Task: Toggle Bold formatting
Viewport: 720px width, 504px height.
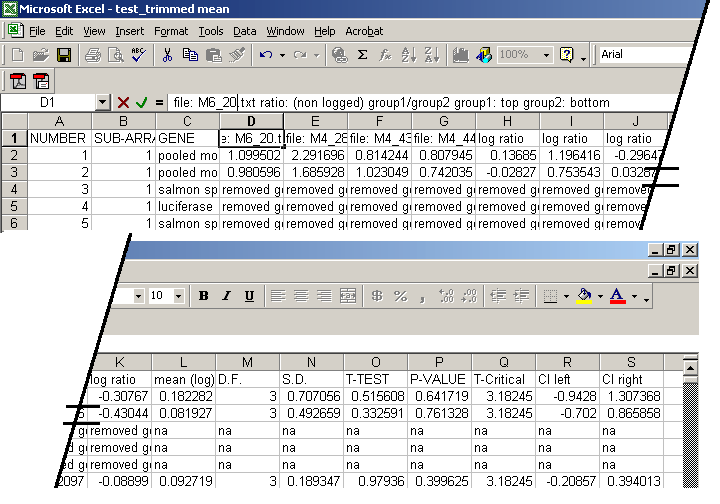Action: click(203, 296)
